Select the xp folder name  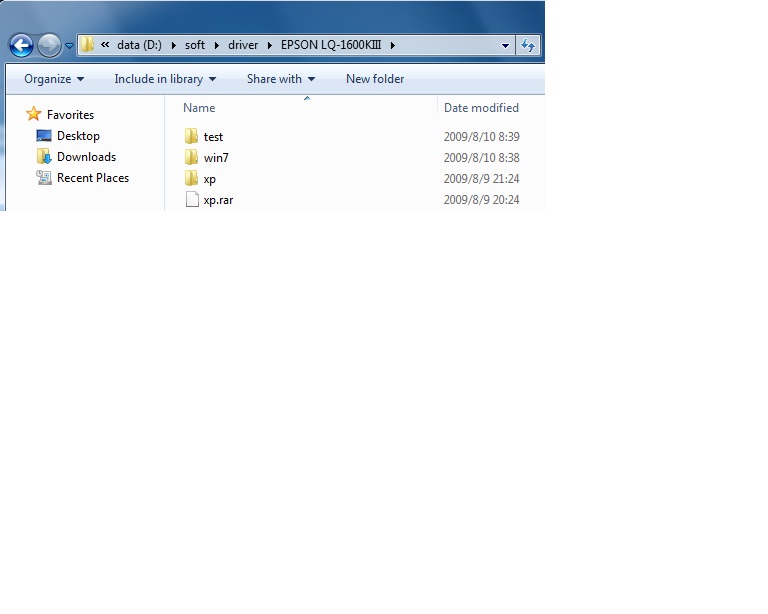click(x=210, y=179)
